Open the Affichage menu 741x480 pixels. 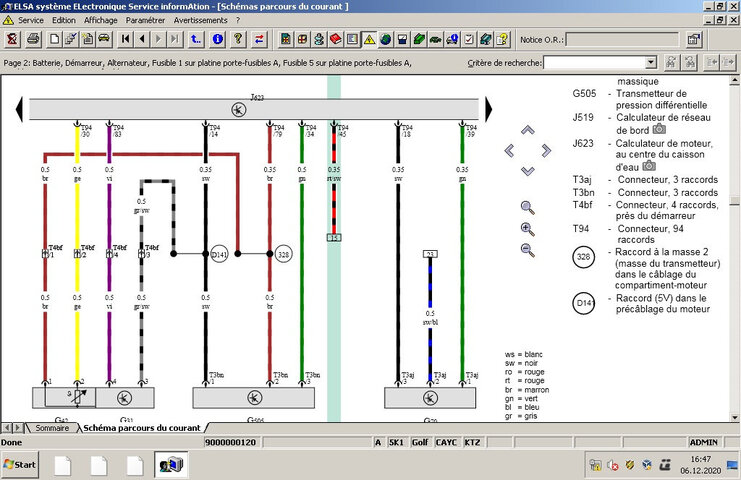101,20
